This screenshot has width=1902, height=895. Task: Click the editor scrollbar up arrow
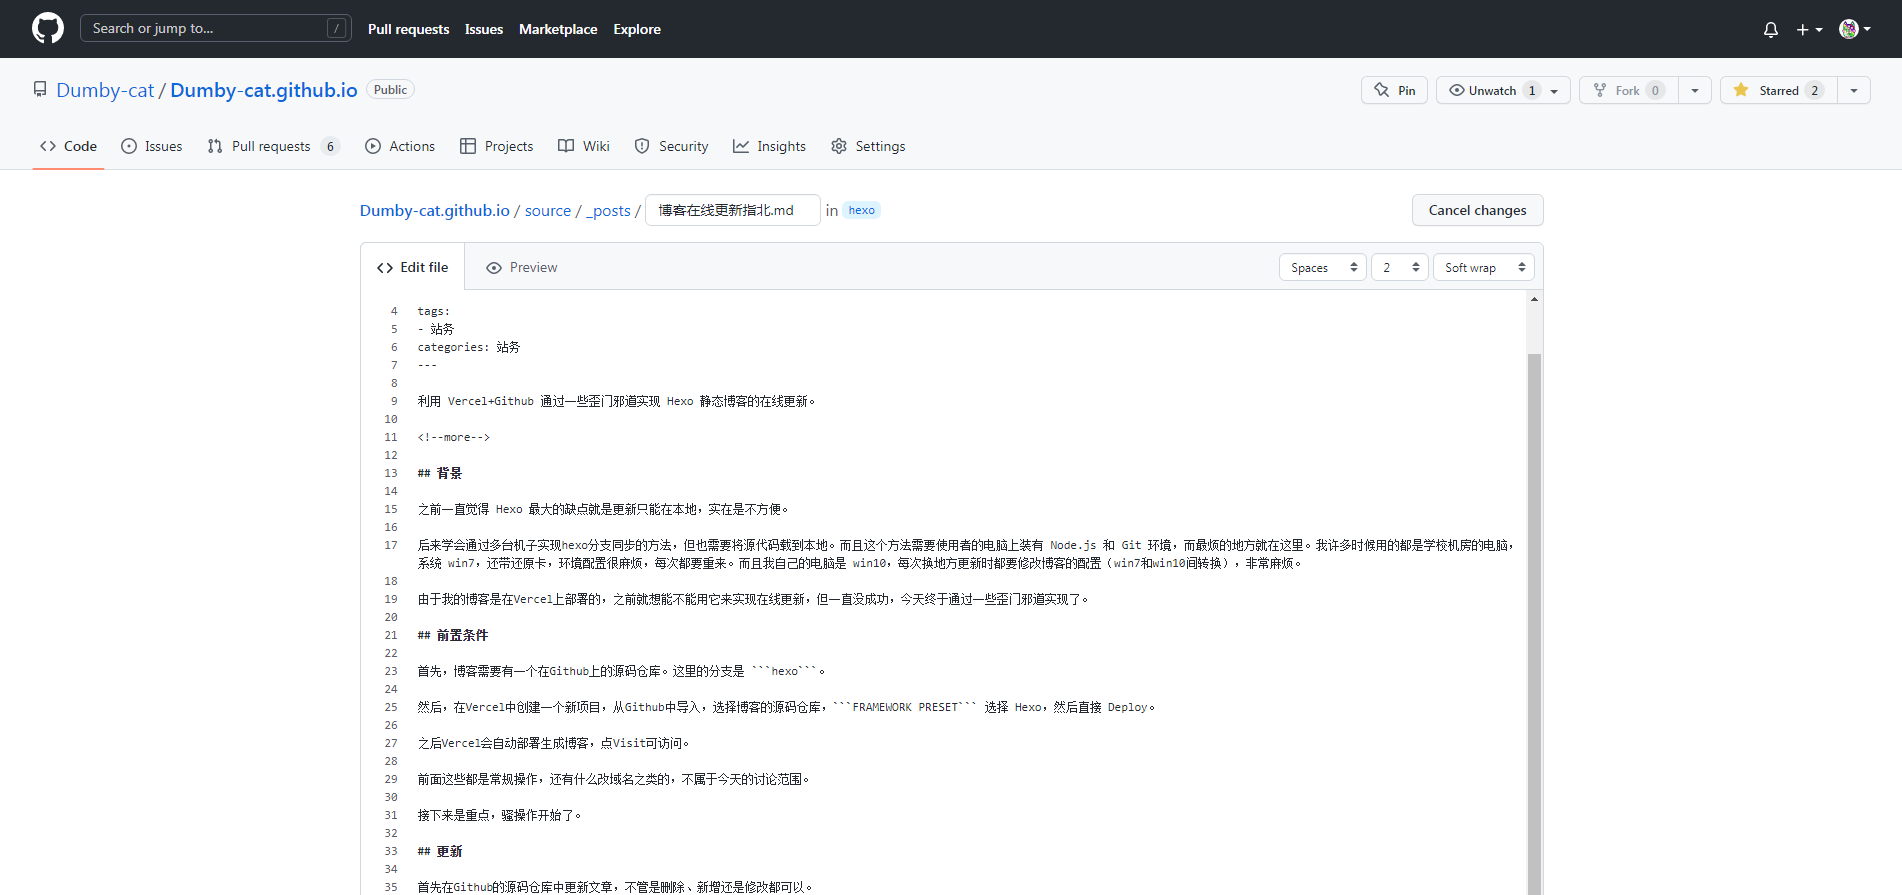tap(1534, 299)
